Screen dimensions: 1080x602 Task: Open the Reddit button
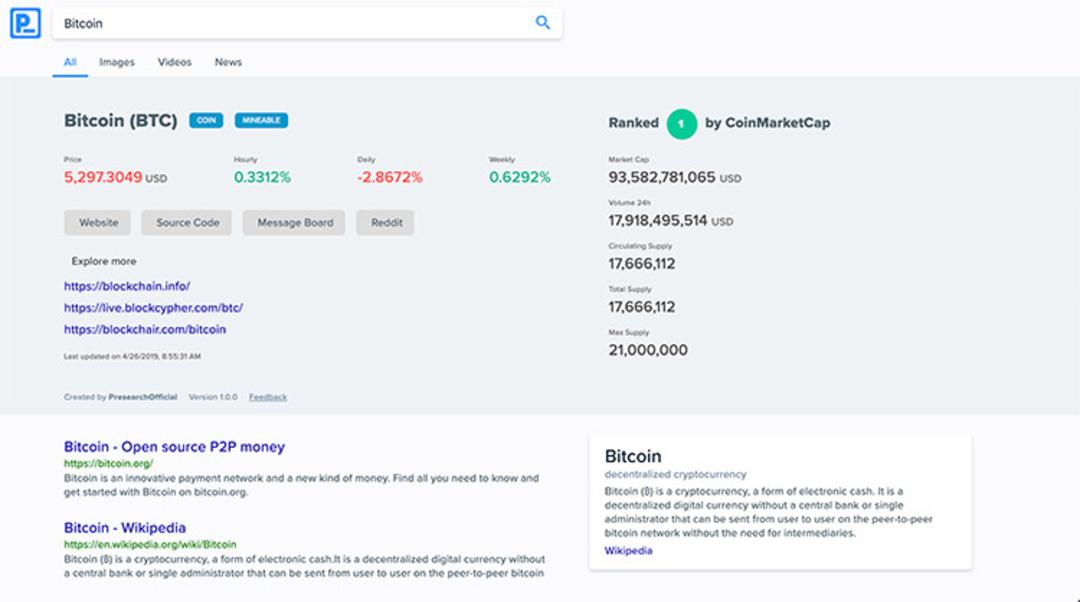click(386, 222)
